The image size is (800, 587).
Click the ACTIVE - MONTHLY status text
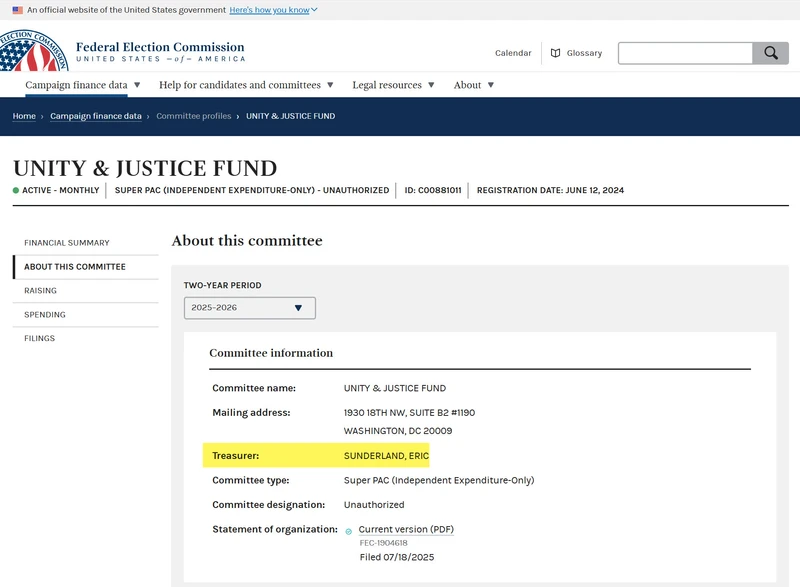61,190
